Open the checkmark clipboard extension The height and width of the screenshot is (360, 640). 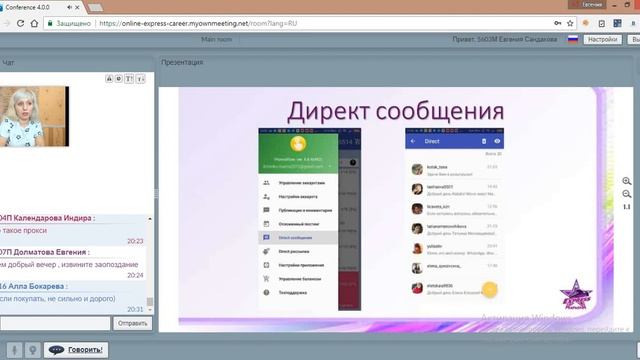click(602, 23)
